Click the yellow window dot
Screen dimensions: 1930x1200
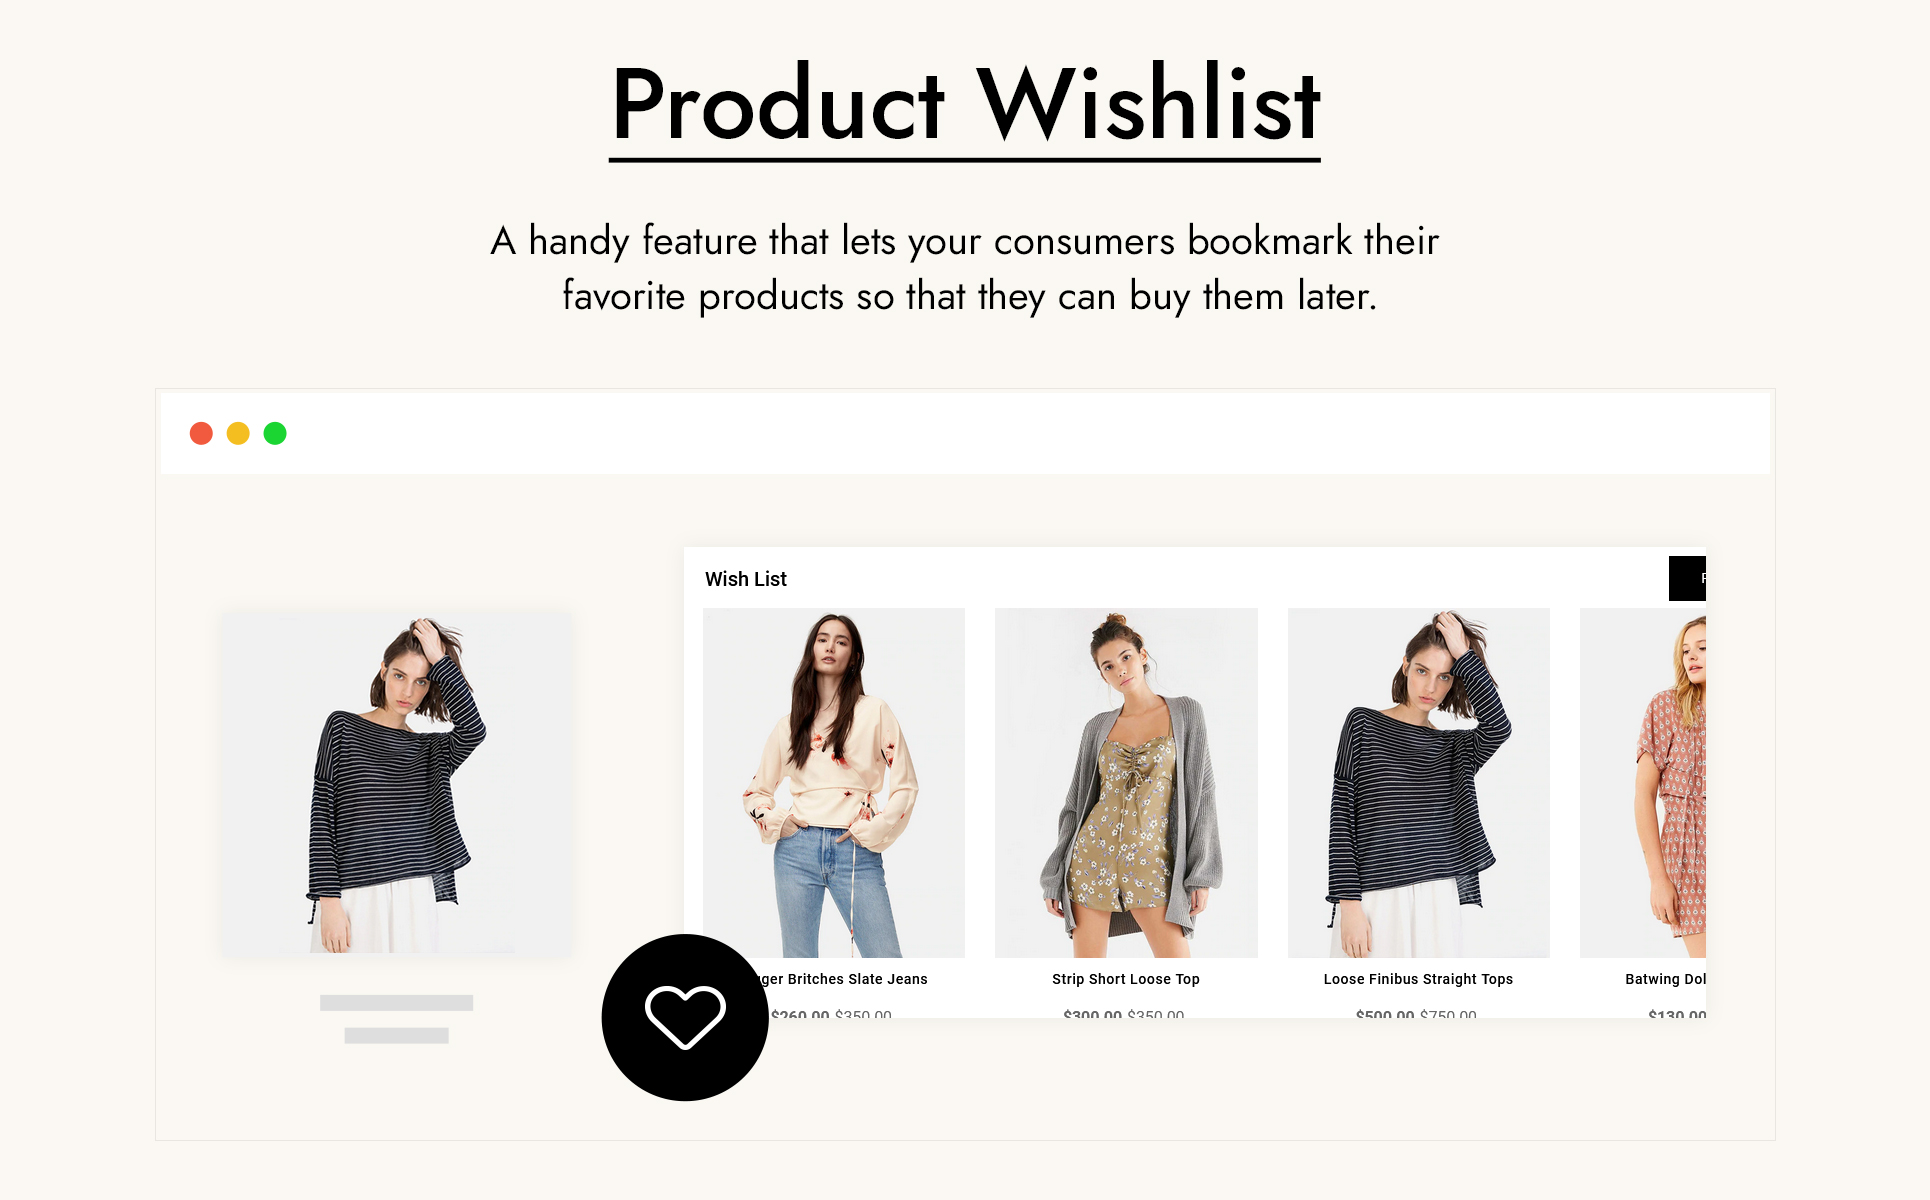(238, 433)
